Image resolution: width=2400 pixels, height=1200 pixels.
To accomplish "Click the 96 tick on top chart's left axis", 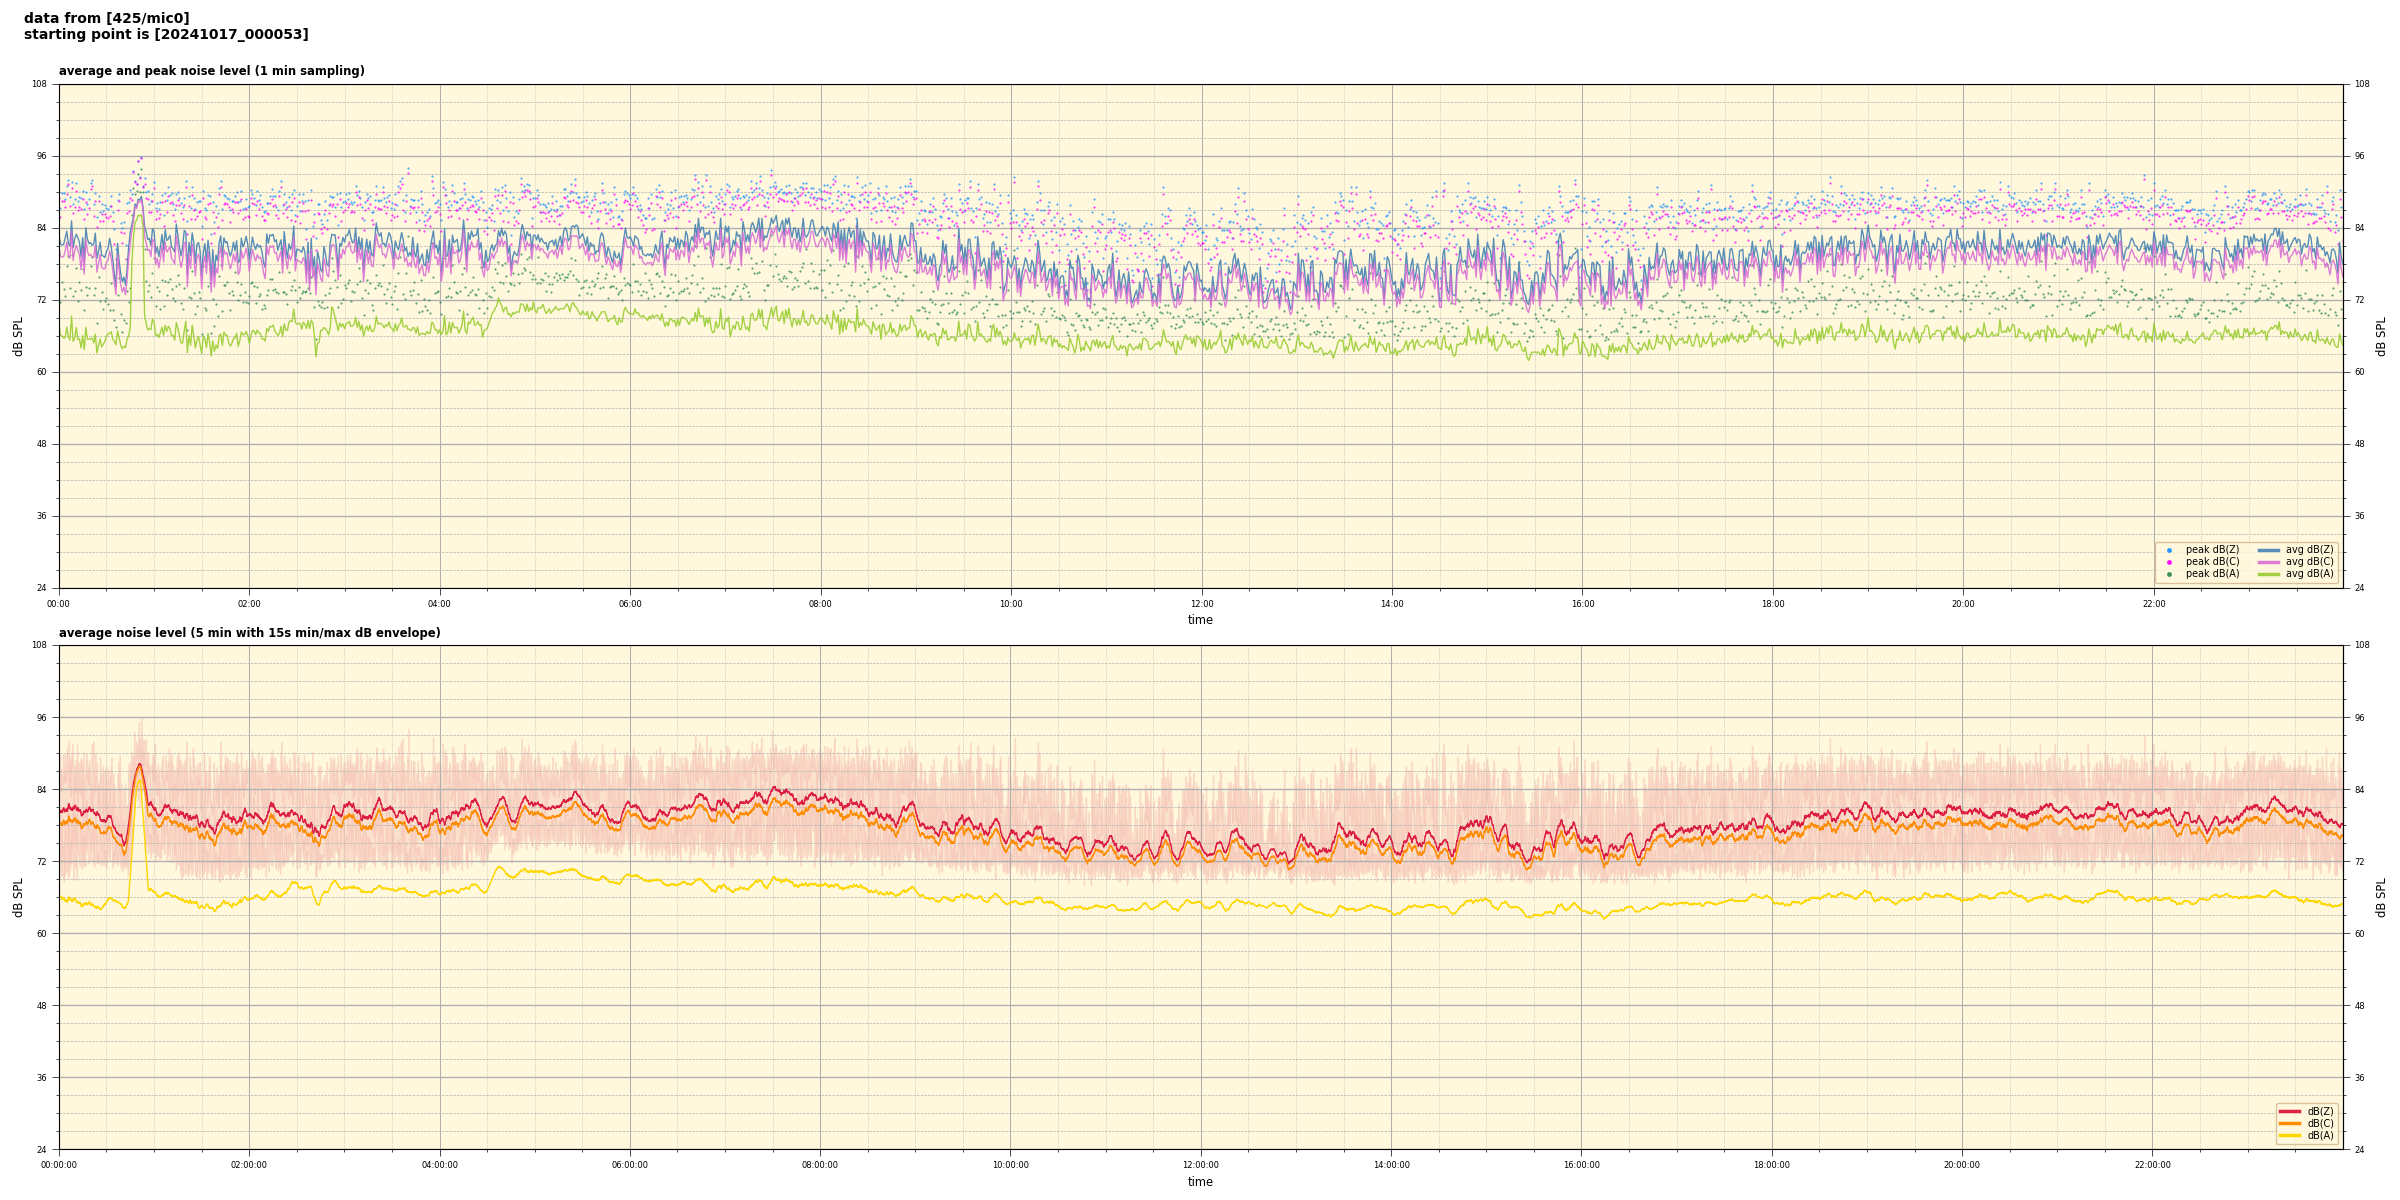I will [x=40, y=156].
